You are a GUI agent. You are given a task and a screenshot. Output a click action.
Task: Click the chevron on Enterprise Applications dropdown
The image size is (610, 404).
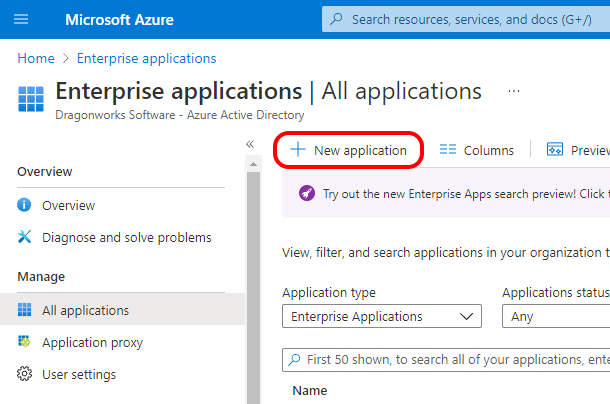[x=466, y=316]
